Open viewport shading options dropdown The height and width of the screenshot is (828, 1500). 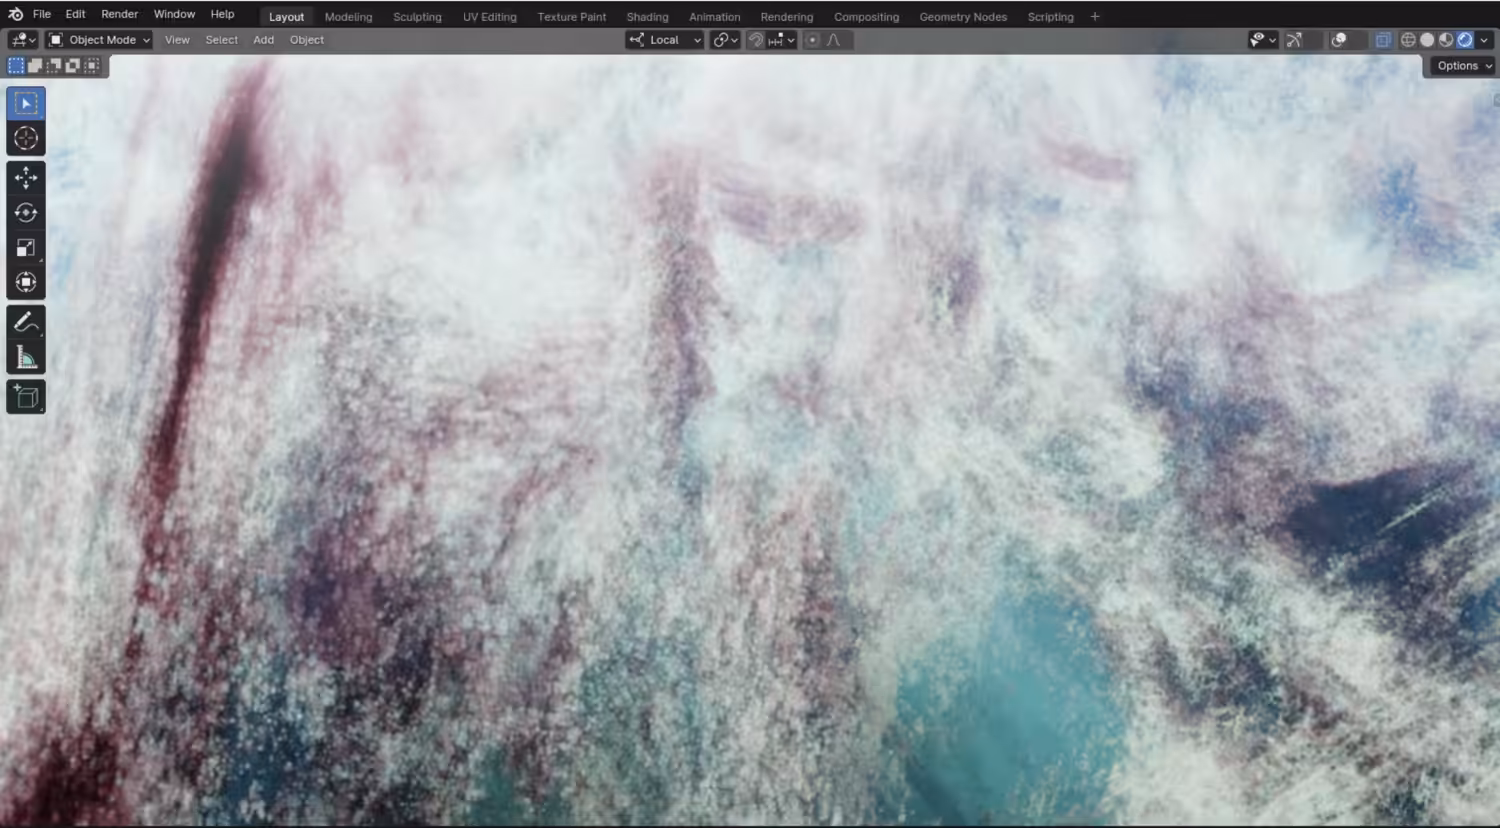click(x=1484, y=40)
